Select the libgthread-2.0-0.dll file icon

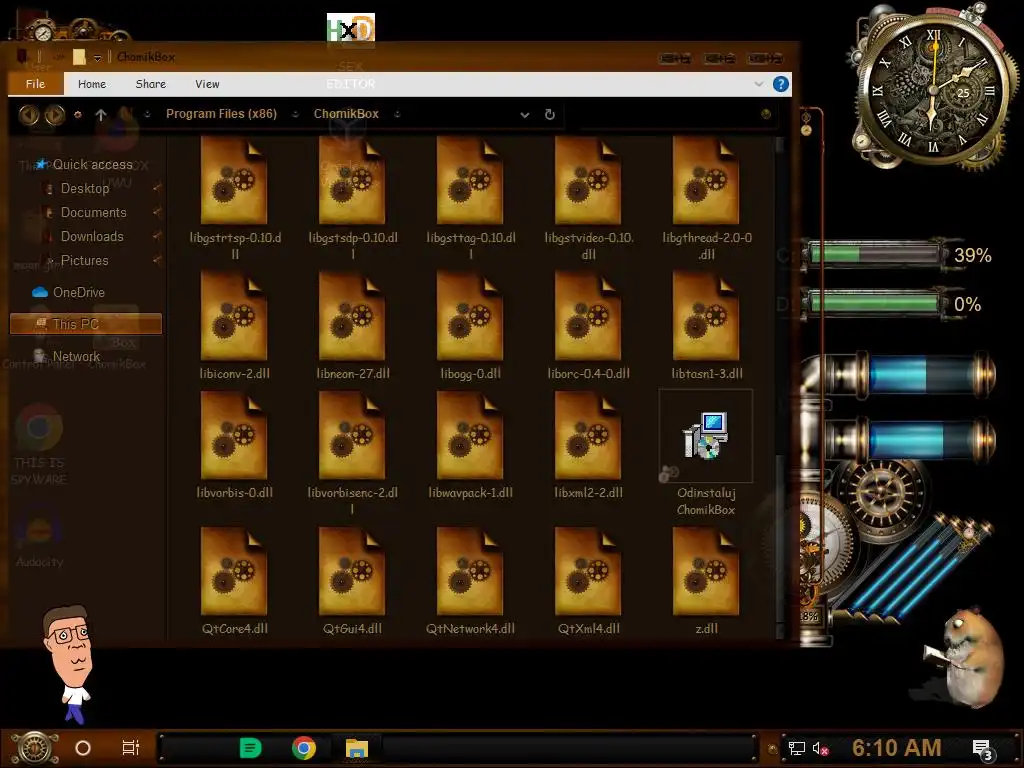pos(706,181)
